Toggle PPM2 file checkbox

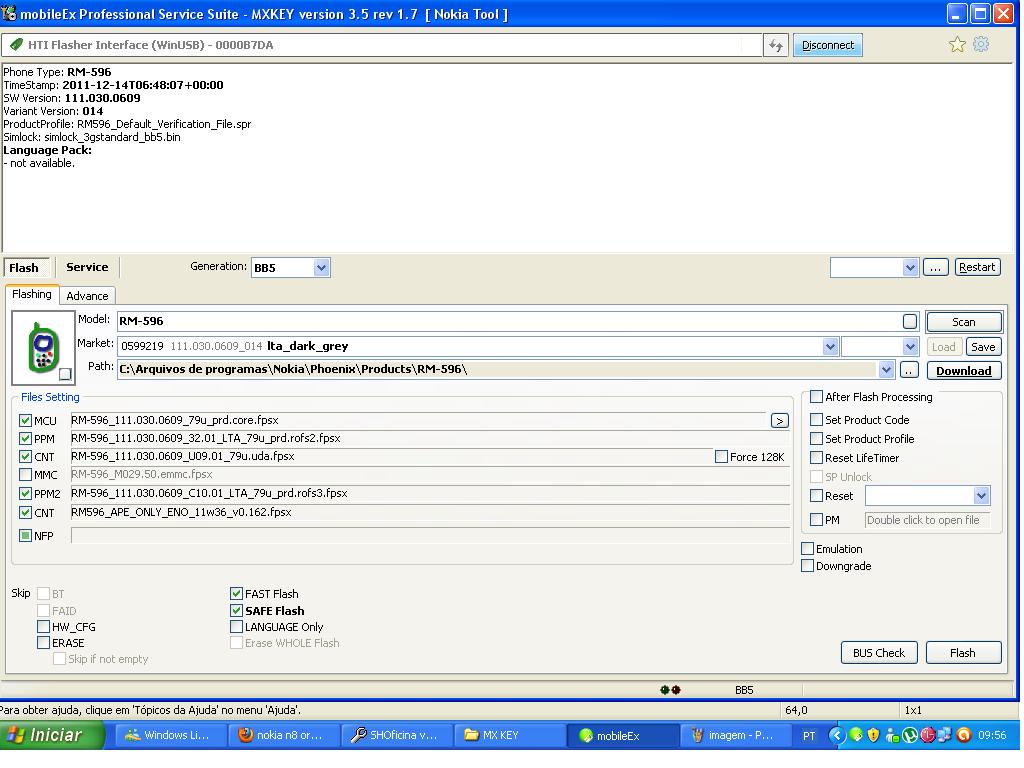coord(25,494)
